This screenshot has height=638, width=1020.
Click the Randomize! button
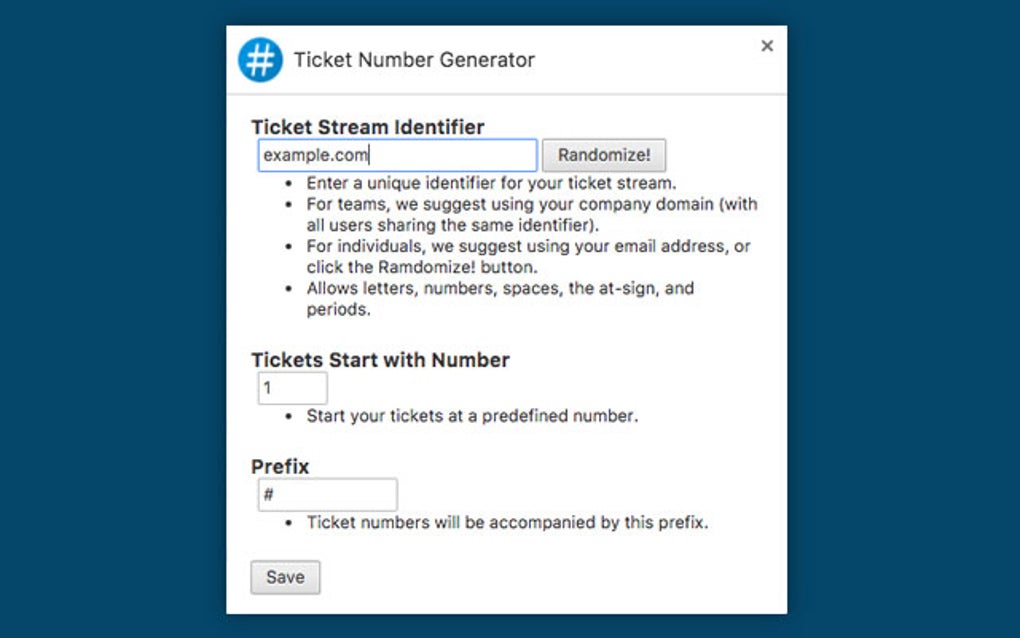click(x=603, y=155)
